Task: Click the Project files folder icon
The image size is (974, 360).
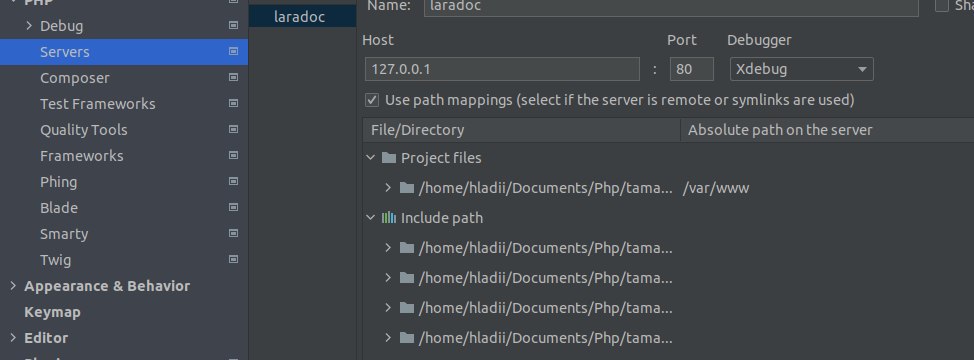Action: [389, 158]
